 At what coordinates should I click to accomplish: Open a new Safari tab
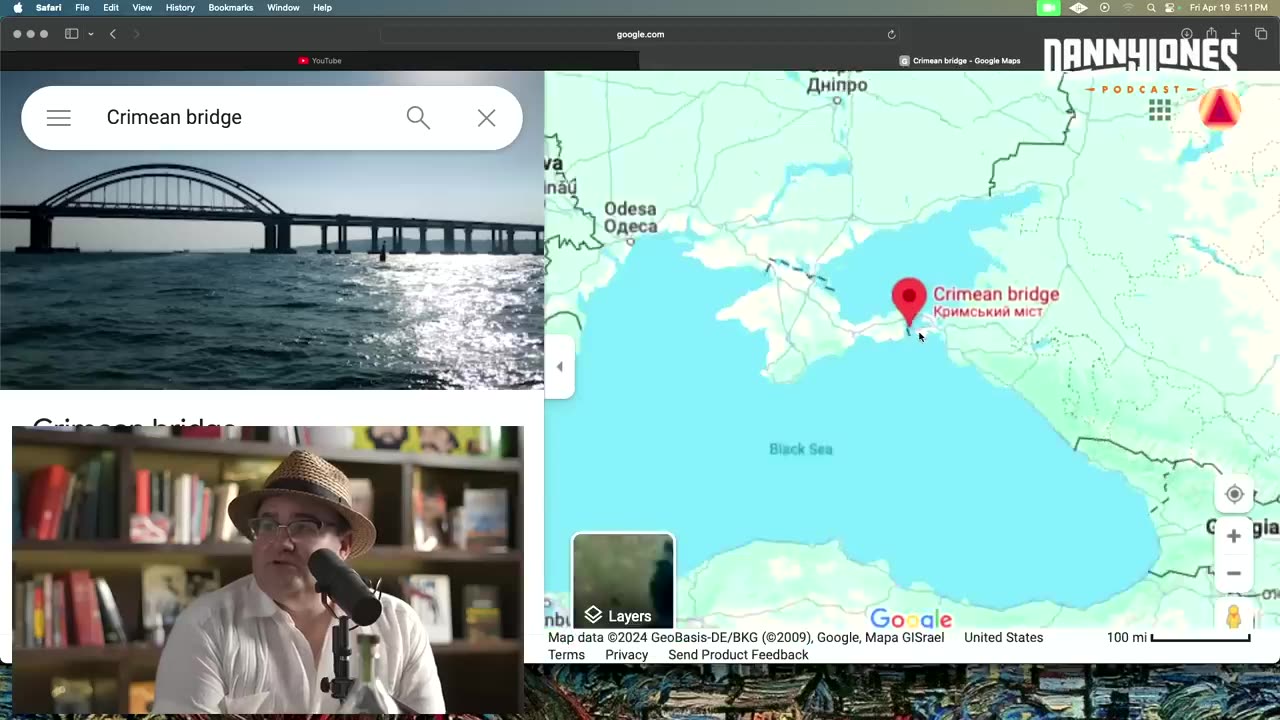coord(1235,34)
